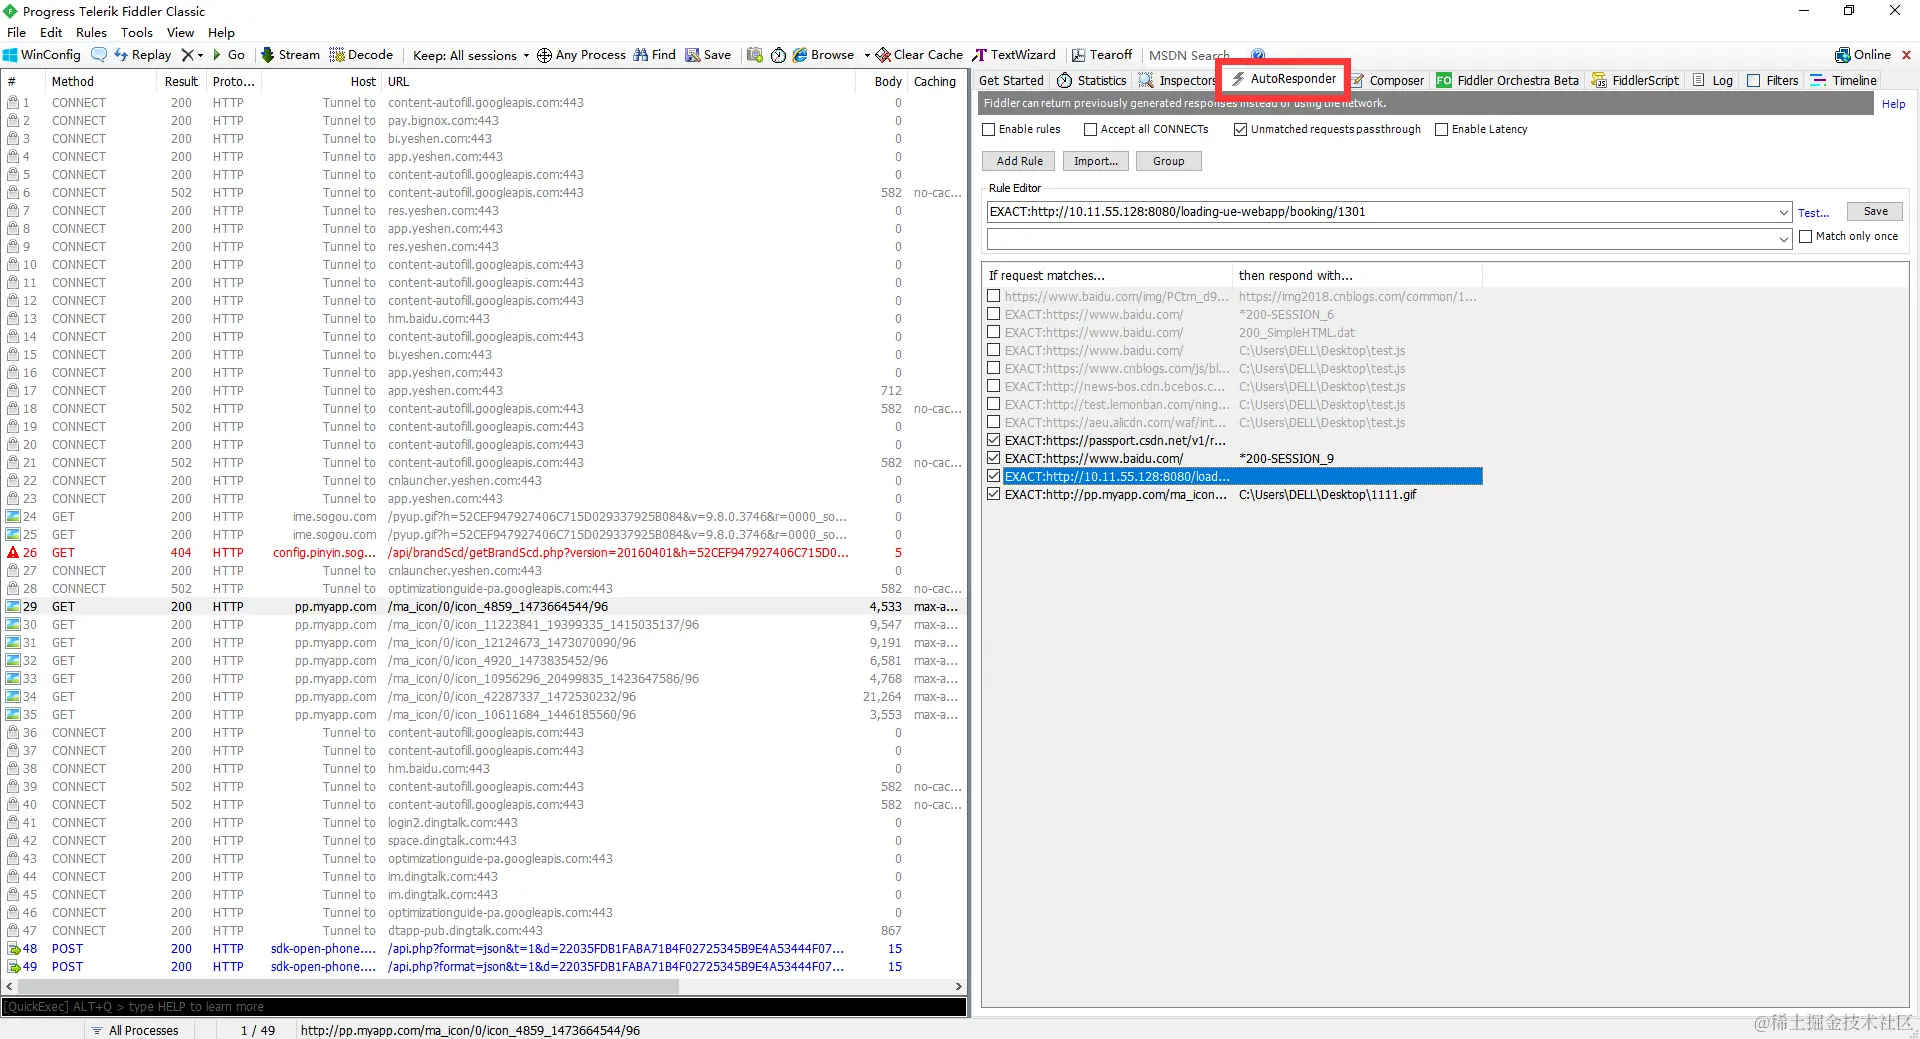Click the horizontal scrollbar right arrow
The width and height of the screenshot is (1920, 1039).
pyautogui.click(x=959, y=986)
